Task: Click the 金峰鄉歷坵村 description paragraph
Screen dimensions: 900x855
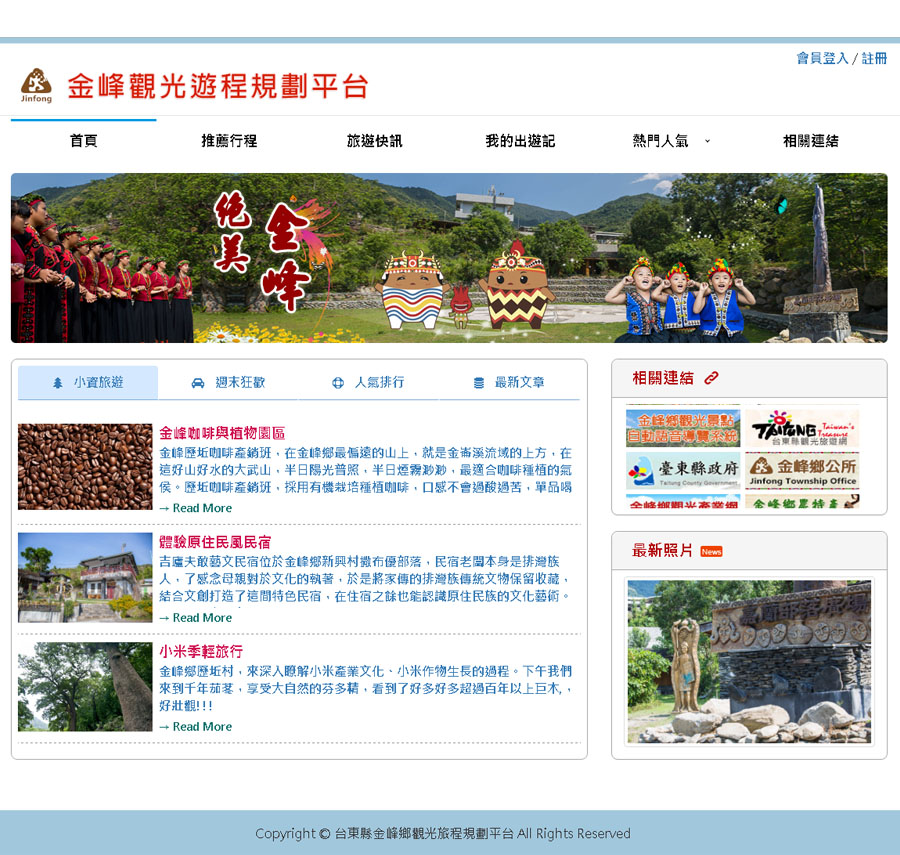Action: coord(366,688)
